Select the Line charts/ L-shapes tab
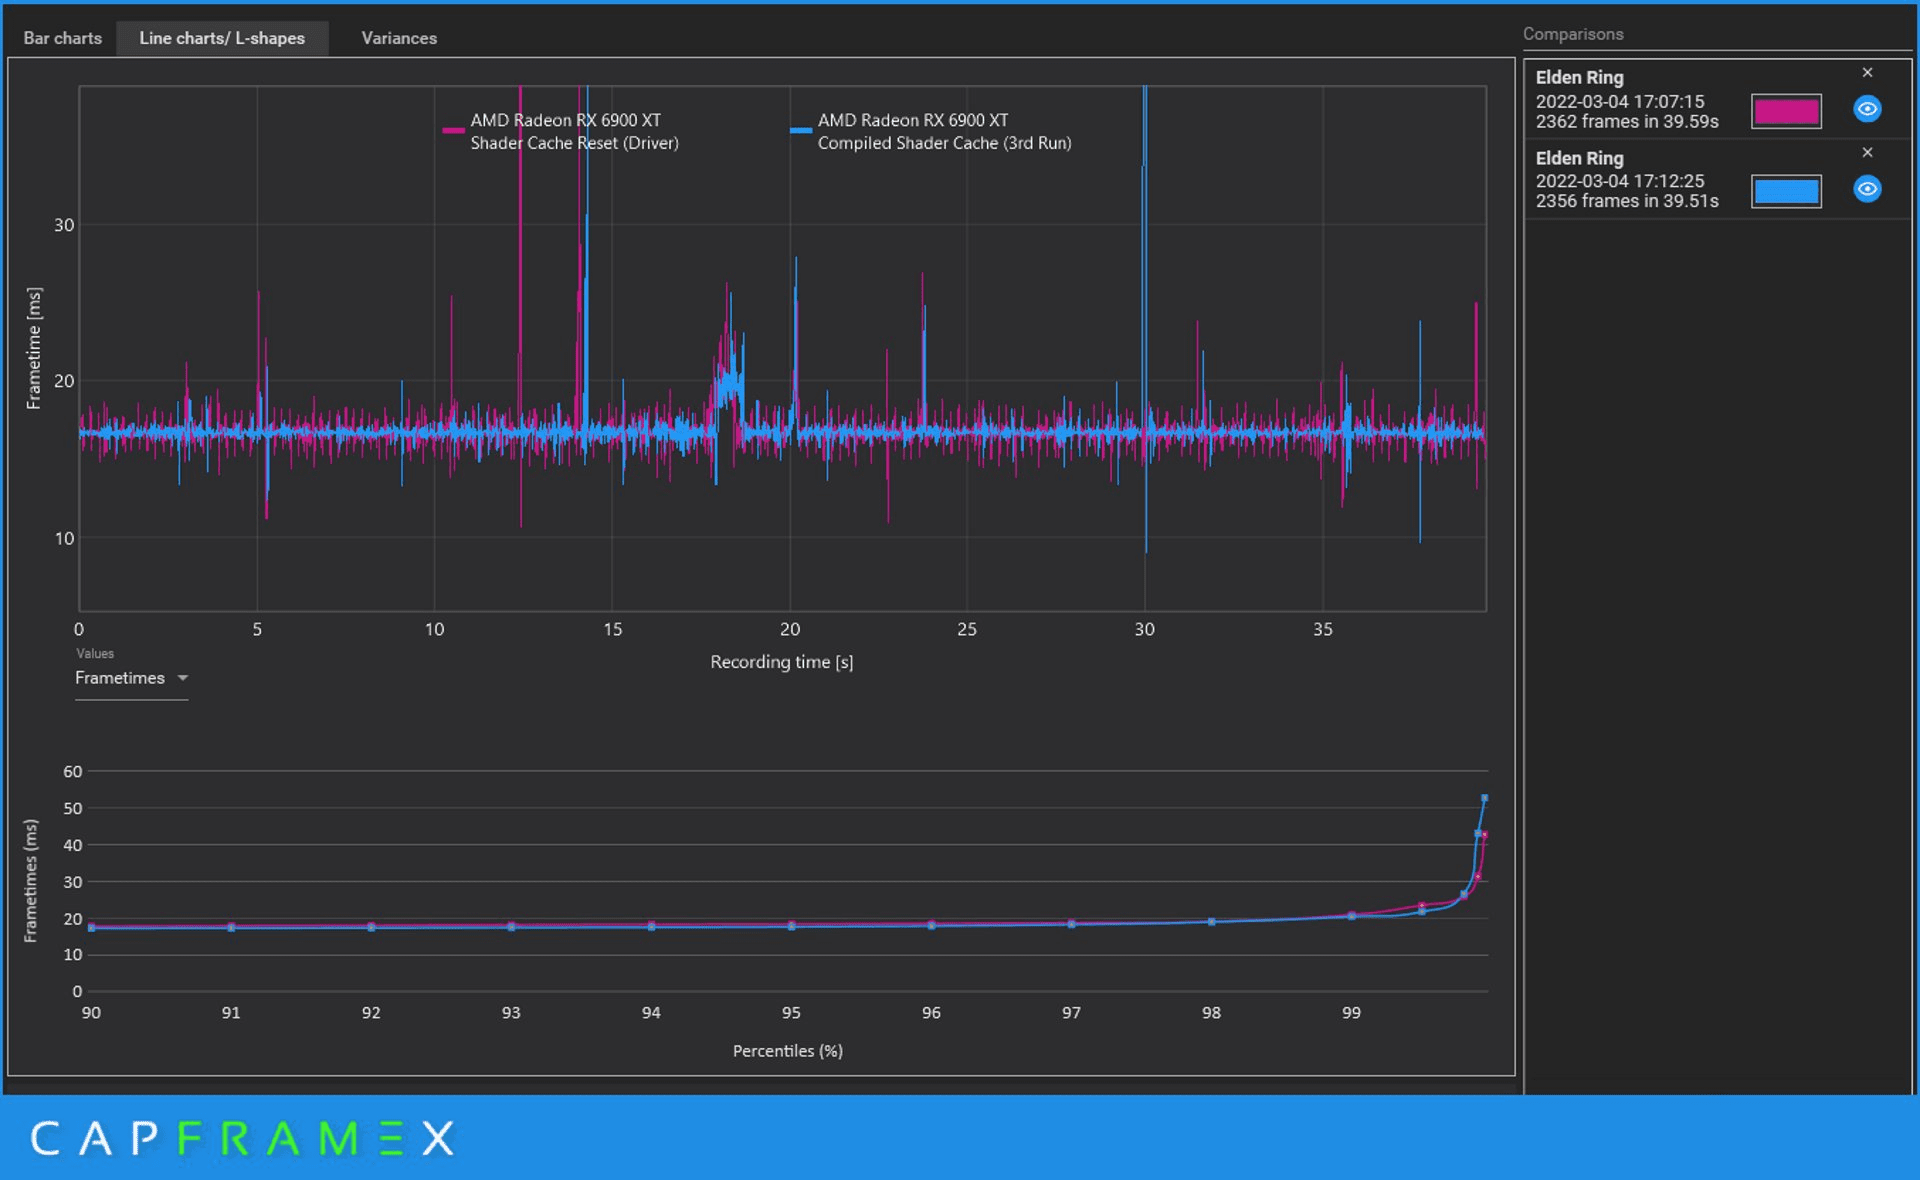This screenshot has height=1180, width=1920. (222, 38)
